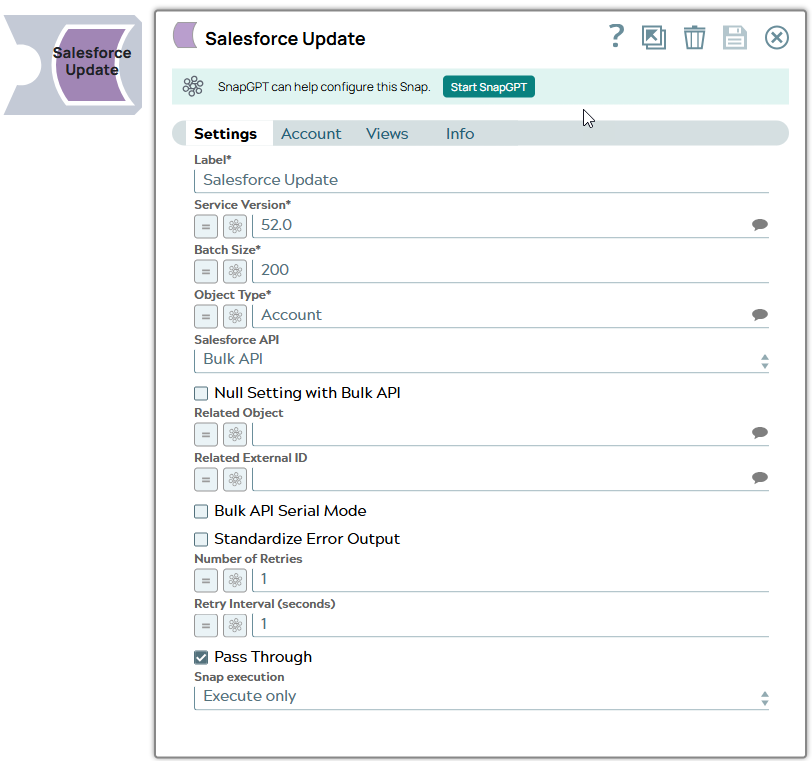Toggle expression button for Object Type

tap(206, 316)
